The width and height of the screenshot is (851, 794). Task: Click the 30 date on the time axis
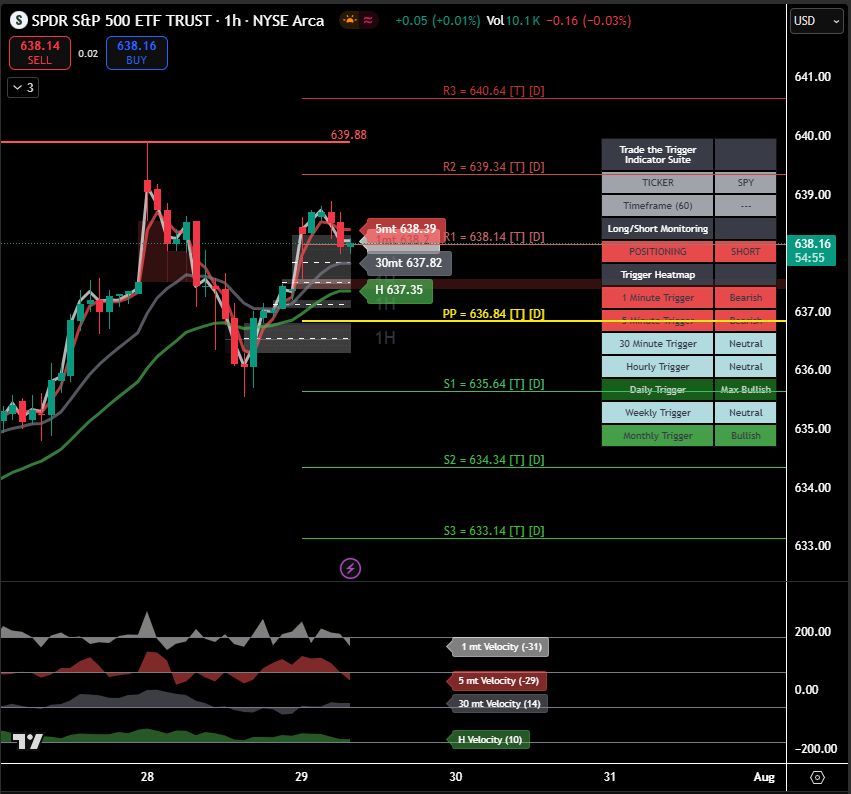pos(455,777)
